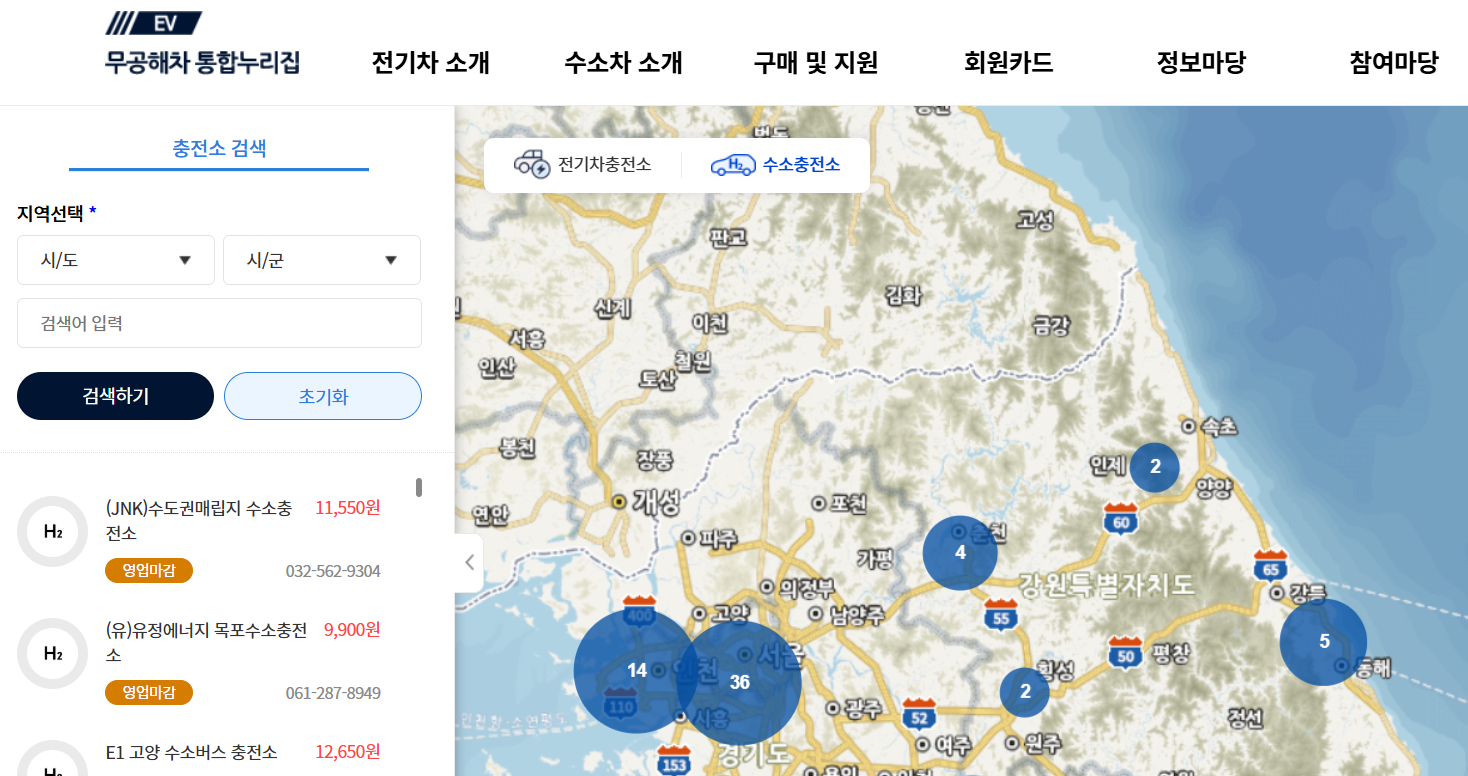
Task: Focus the 검색어 입력 search field
Action: pyautogui.click(x=219, y=323)
